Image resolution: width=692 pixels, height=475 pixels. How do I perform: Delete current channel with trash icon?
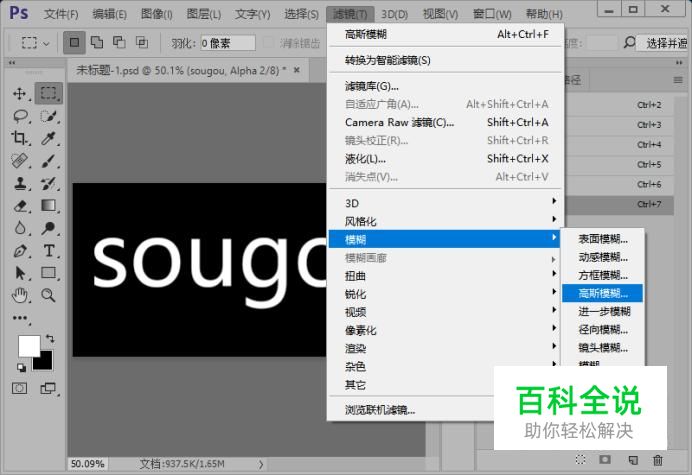(658, 460)
